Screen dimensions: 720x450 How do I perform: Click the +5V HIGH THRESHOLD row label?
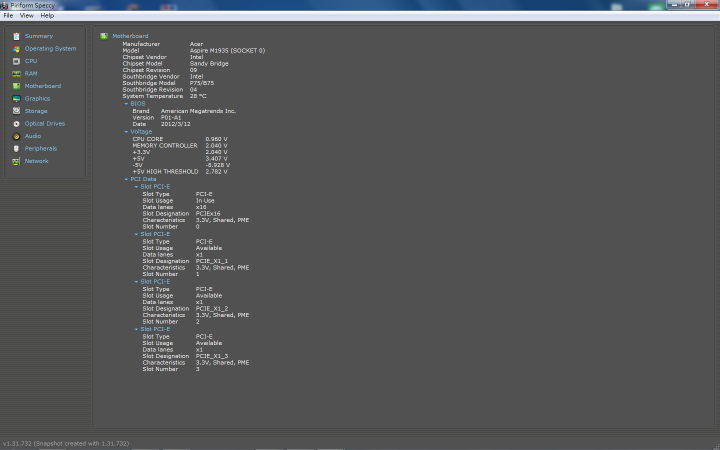point(165,172)
